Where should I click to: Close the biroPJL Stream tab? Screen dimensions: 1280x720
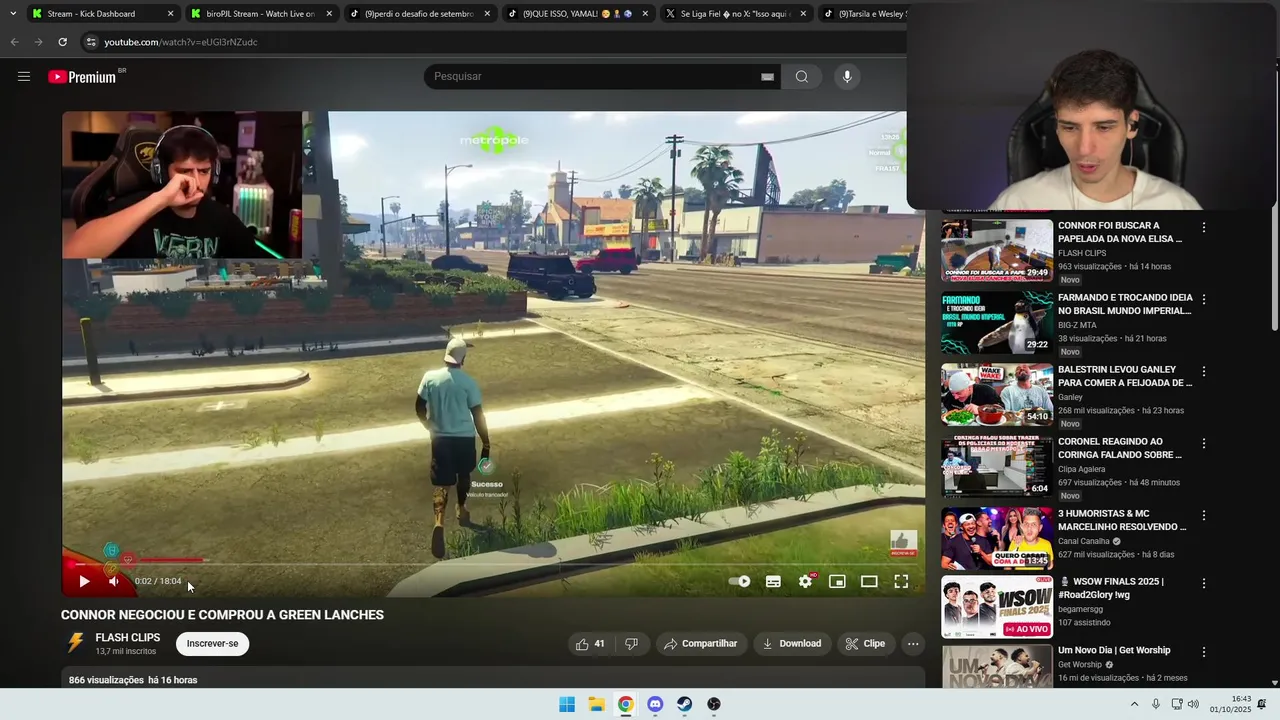pos(329,14)
